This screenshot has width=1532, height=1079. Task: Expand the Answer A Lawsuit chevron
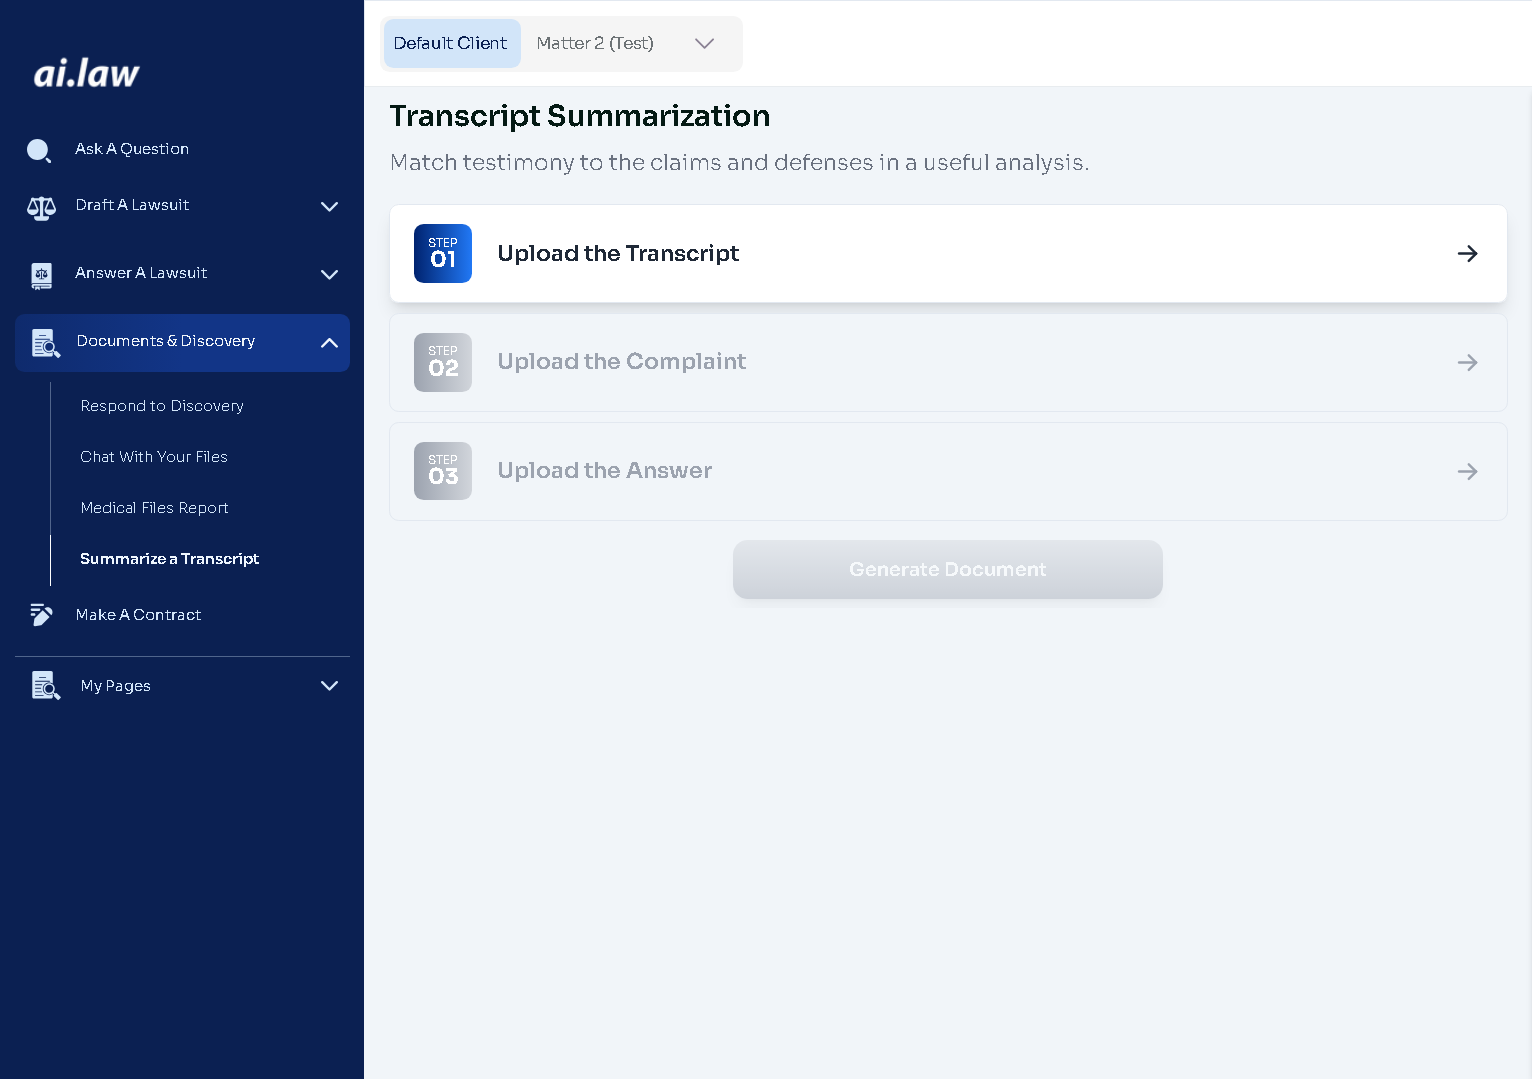(329, 275)
